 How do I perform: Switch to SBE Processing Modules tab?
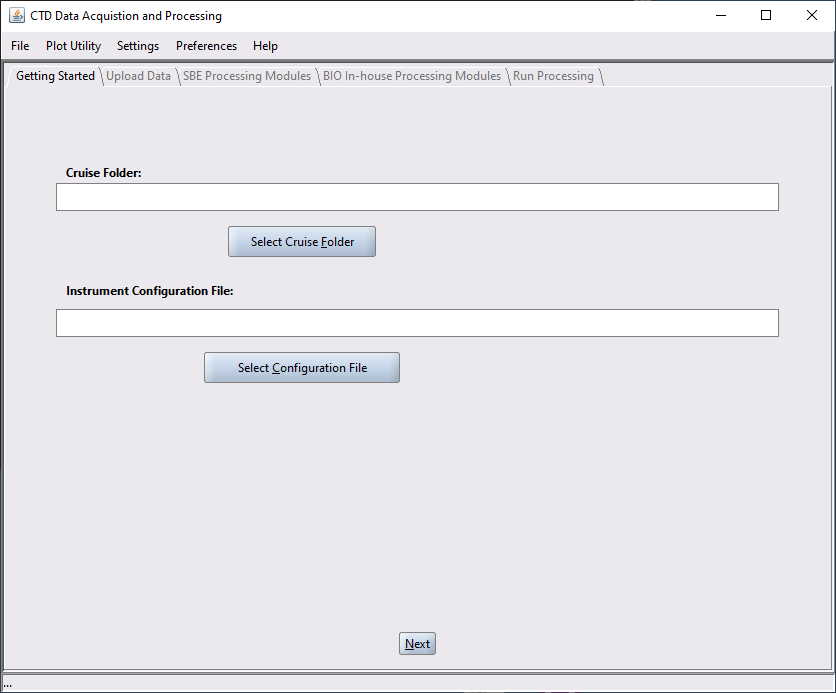pos(247,76)
